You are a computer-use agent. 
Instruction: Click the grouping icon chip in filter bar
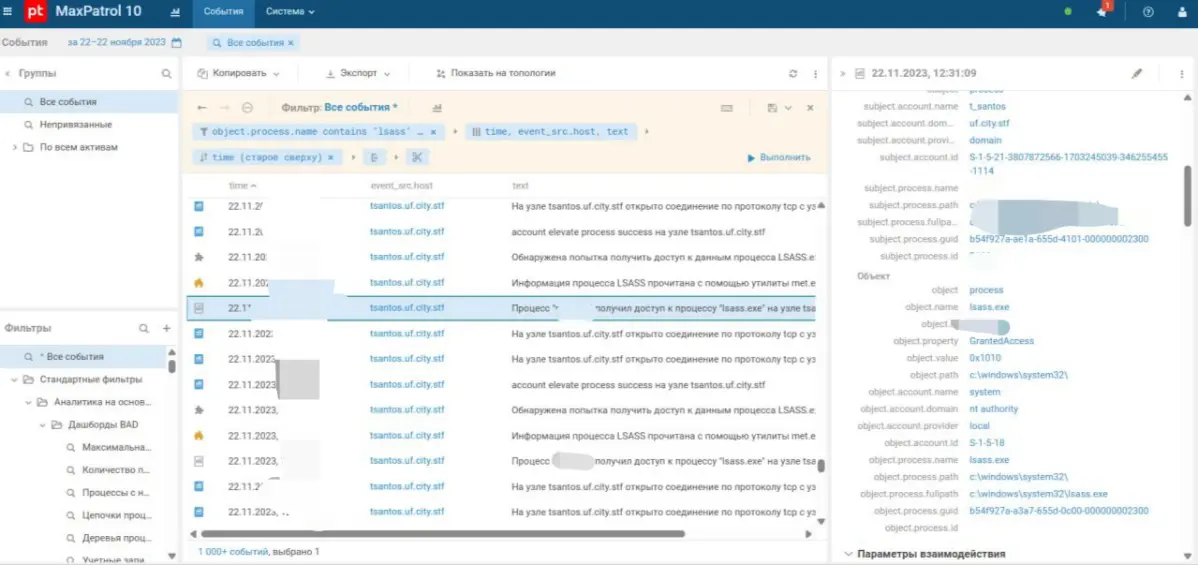click(x=374, y=157)
